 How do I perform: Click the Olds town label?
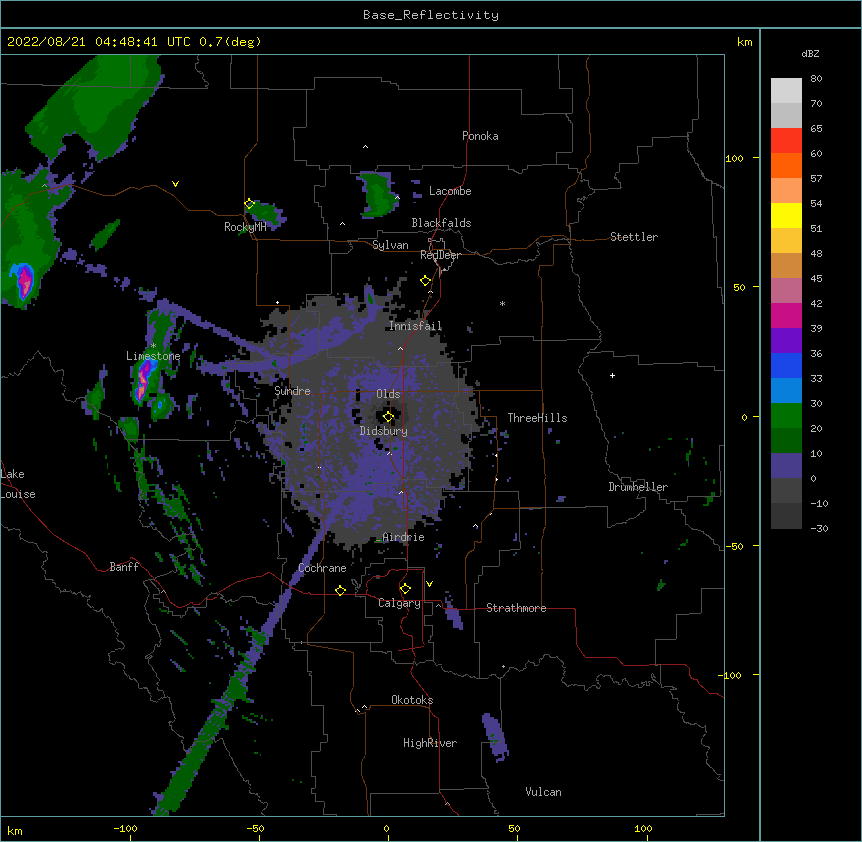tap(388, 394)
